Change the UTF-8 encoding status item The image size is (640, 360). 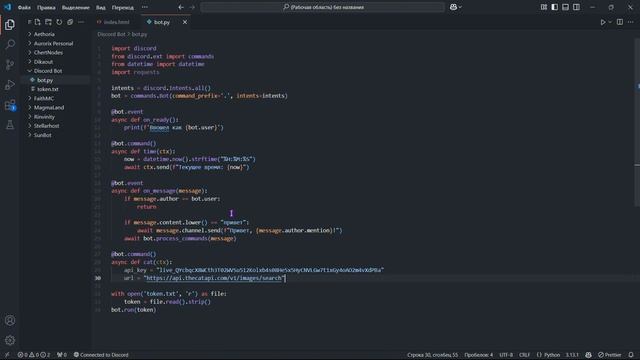506,355
